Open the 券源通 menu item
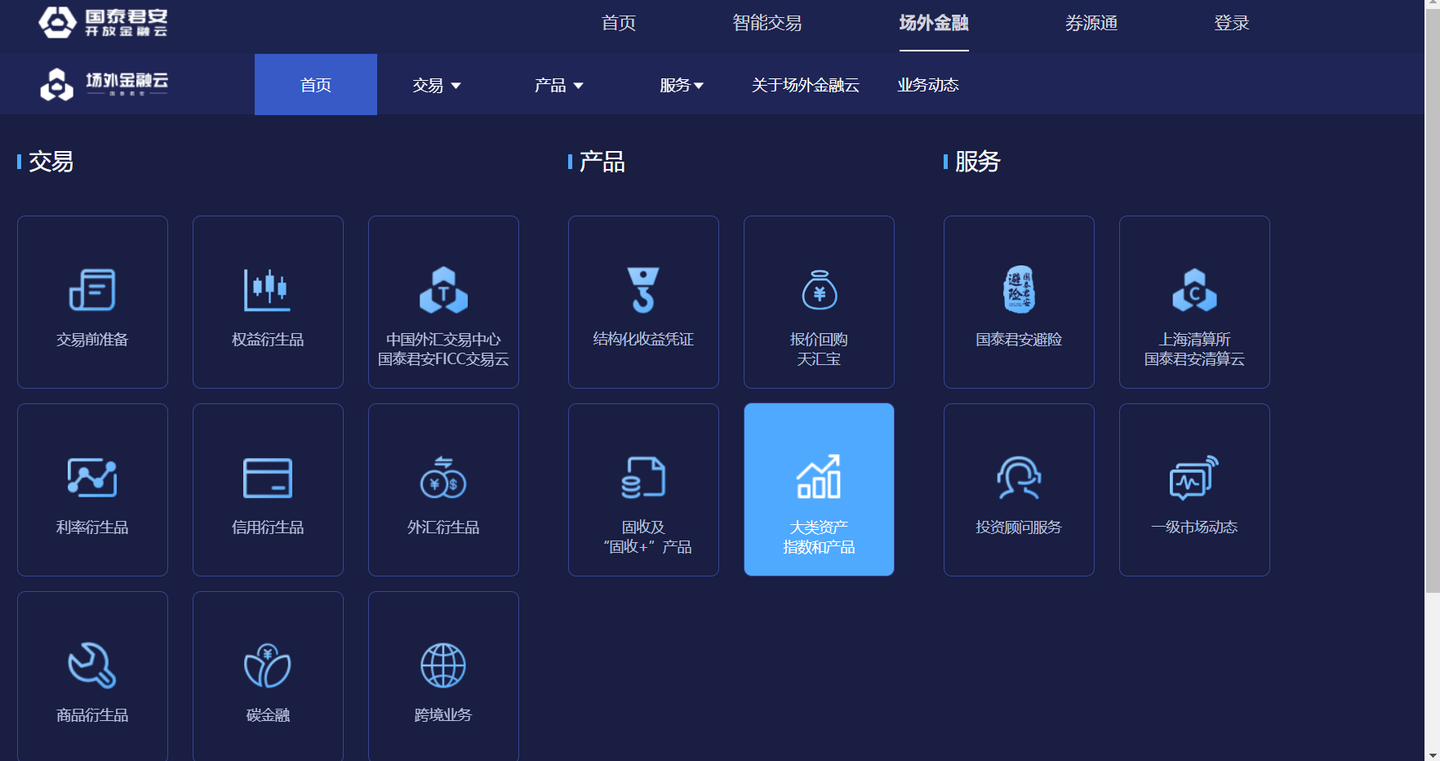1440x761 pixels. 1092,22
